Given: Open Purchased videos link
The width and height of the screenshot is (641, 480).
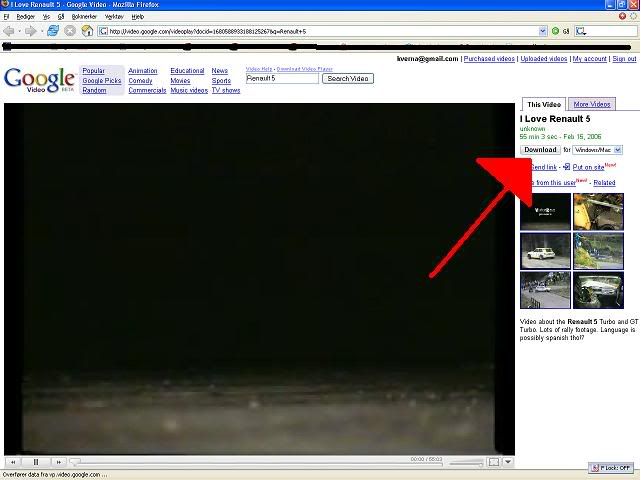Looking at the screenshot, I should click(489, 59).
